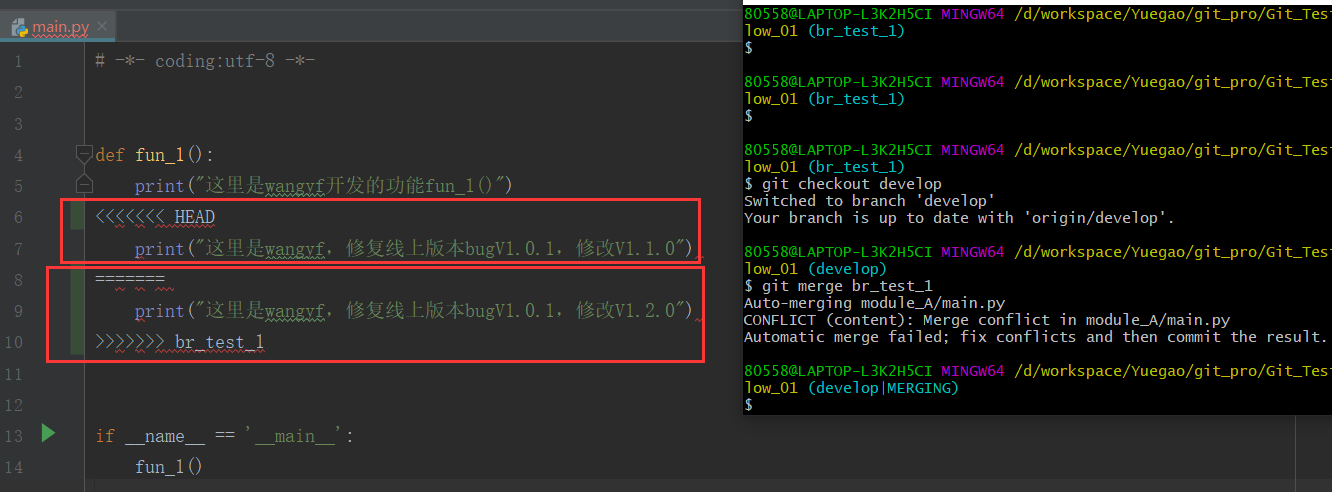The image size is (1332, 492).
Task: Click the Python file icon on main.py tab
Action: pos(19,27)
